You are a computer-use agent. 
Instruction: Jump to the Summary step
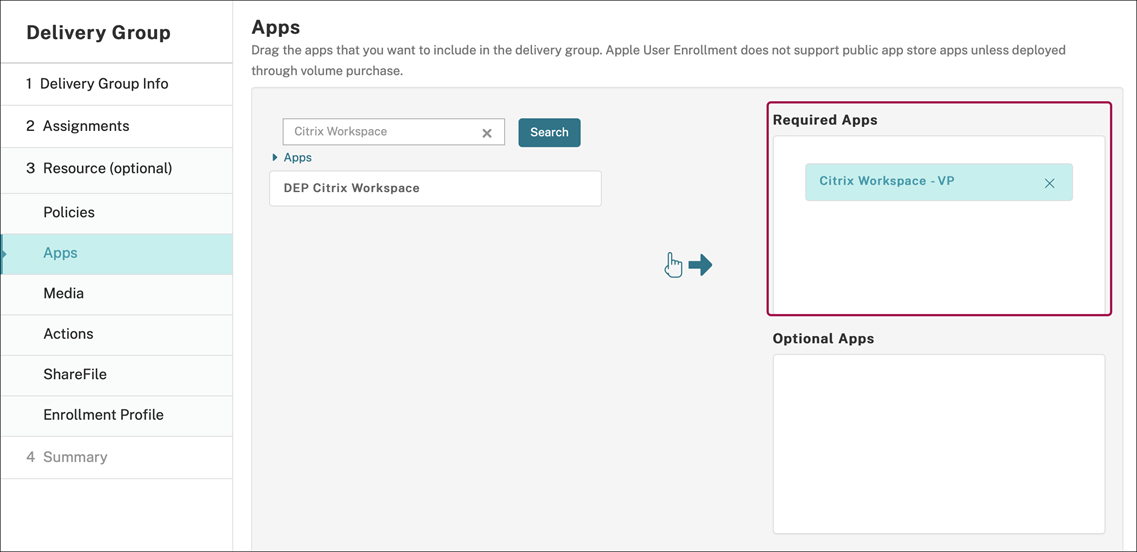coord(75,457)
